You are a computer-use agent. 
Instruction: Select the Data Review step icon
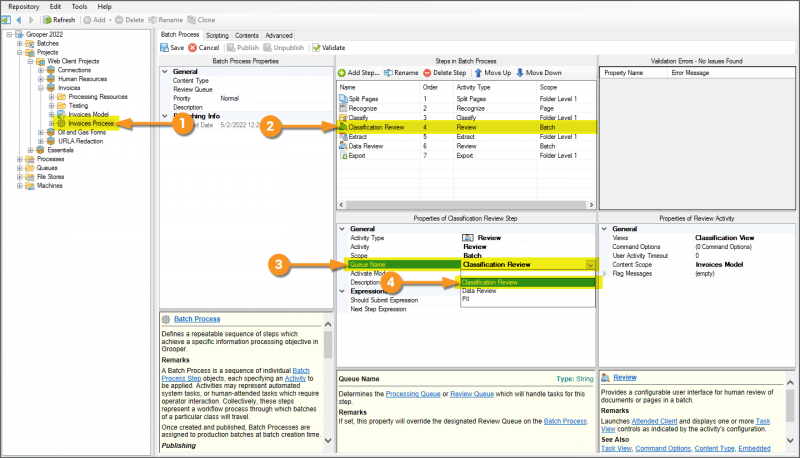click(343, 146)
